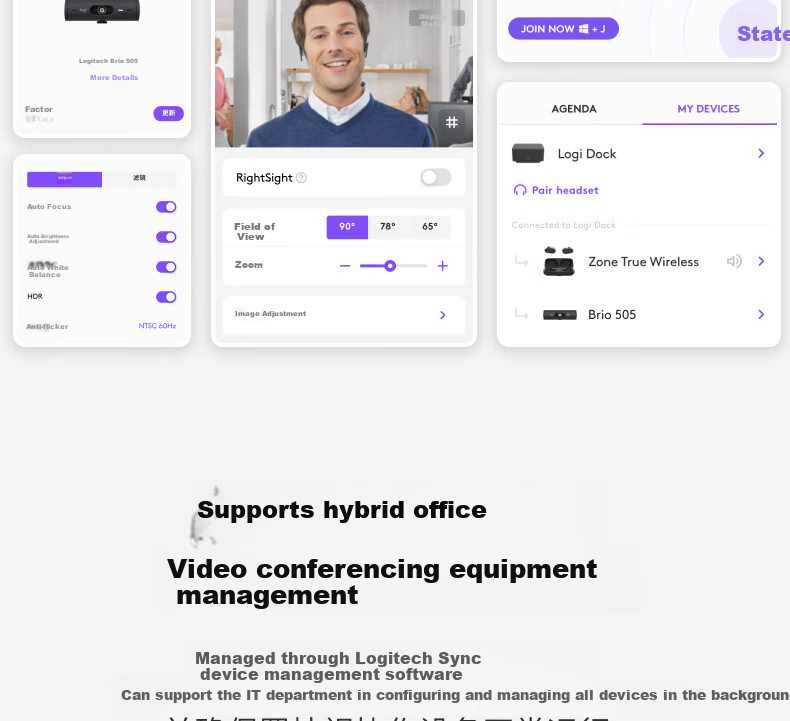
Task: Open the Zone True Wireless chevron arrow
Action: [761, 261]
